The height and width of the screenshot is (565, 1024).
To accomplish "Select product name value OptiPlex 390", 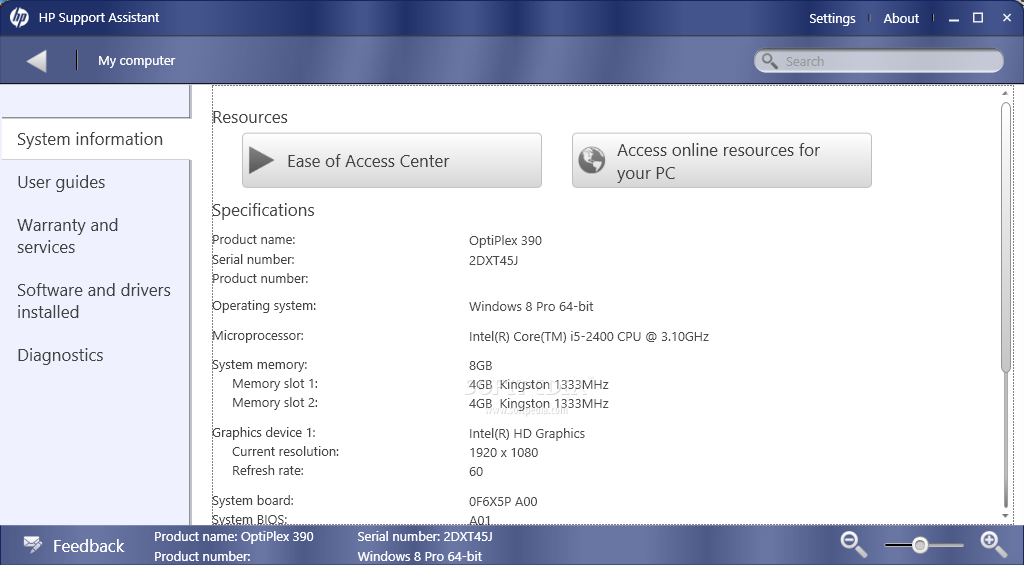I will [505, 240].
